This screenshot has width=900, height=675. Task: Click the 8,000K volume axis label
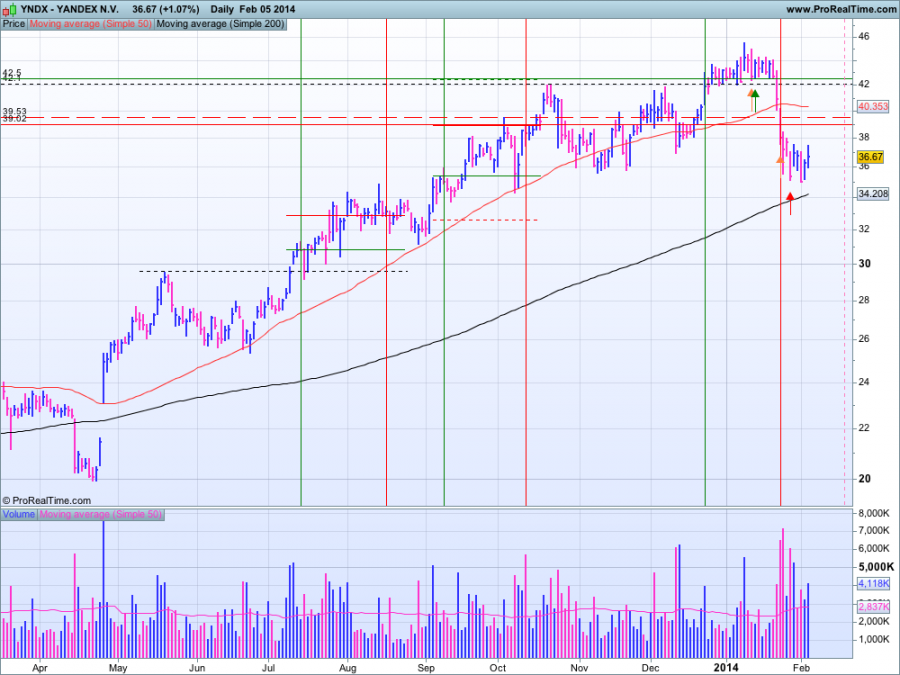pos(874,513)
